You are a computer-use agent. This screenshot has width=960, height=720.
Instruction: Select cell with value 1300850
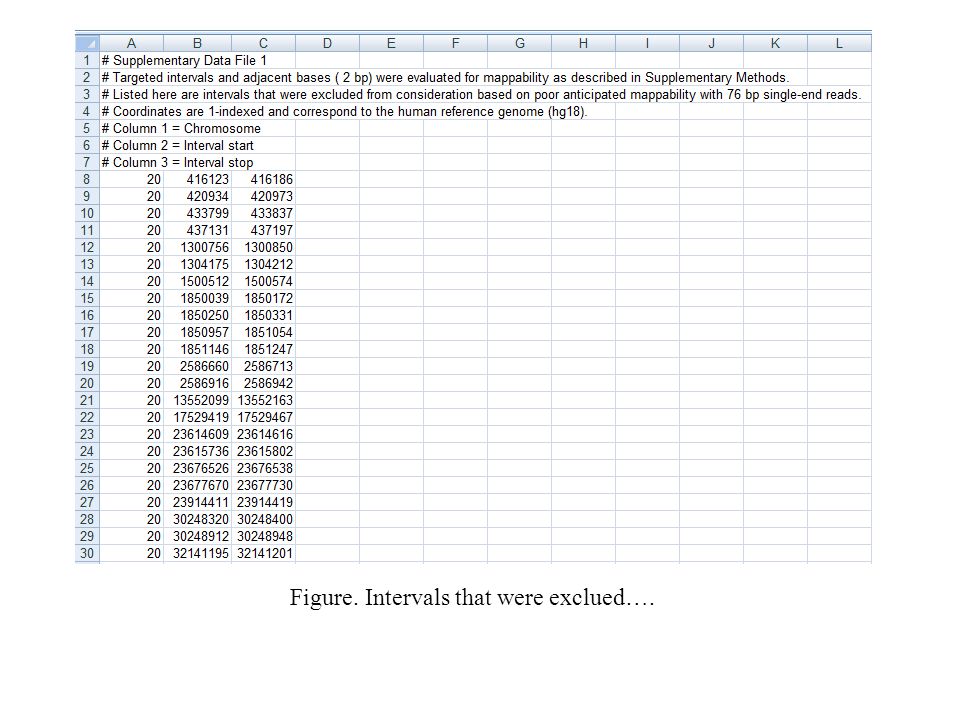[x=263, y=247]
